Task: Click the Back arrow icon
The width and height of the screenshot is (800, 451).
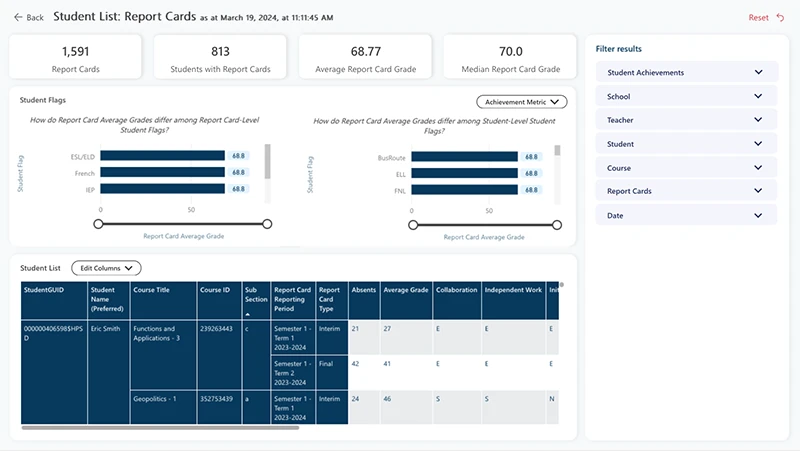Action: tap(18, 17)
